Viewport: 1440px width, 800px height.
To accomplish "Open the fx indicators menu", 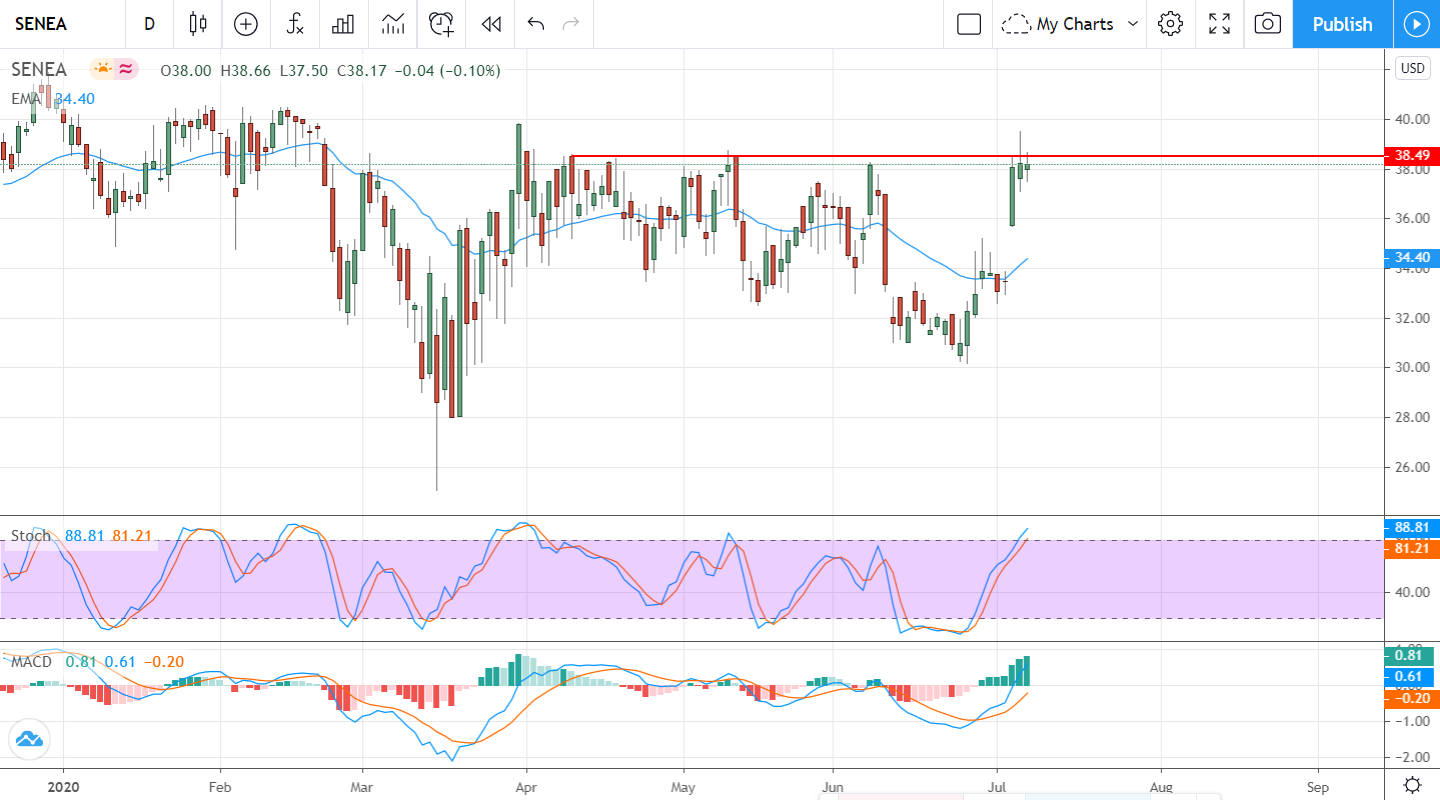I will tap(295, 24).
